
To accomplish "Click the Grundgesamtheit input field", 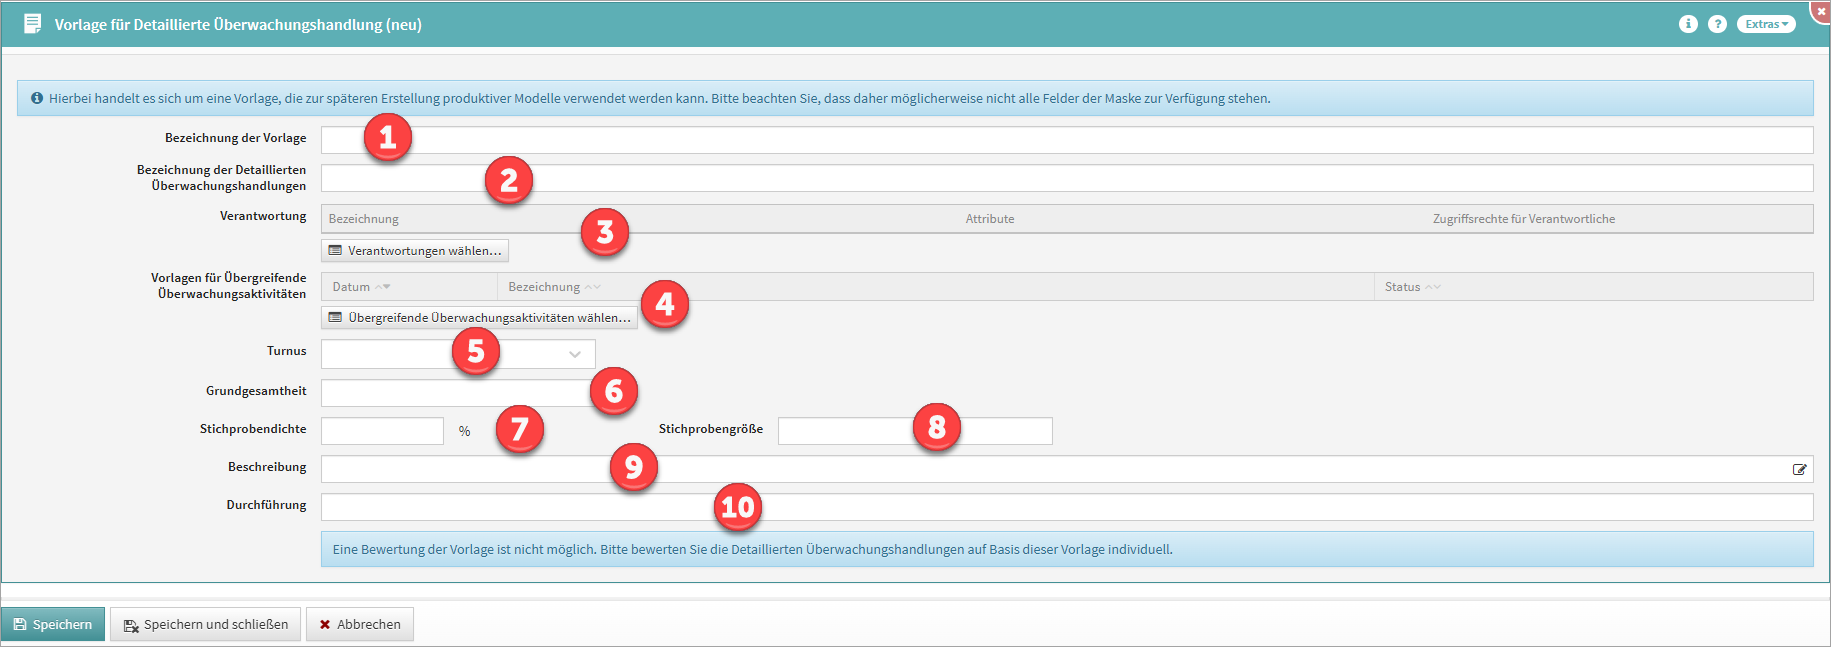I will (x=455, y=393).
